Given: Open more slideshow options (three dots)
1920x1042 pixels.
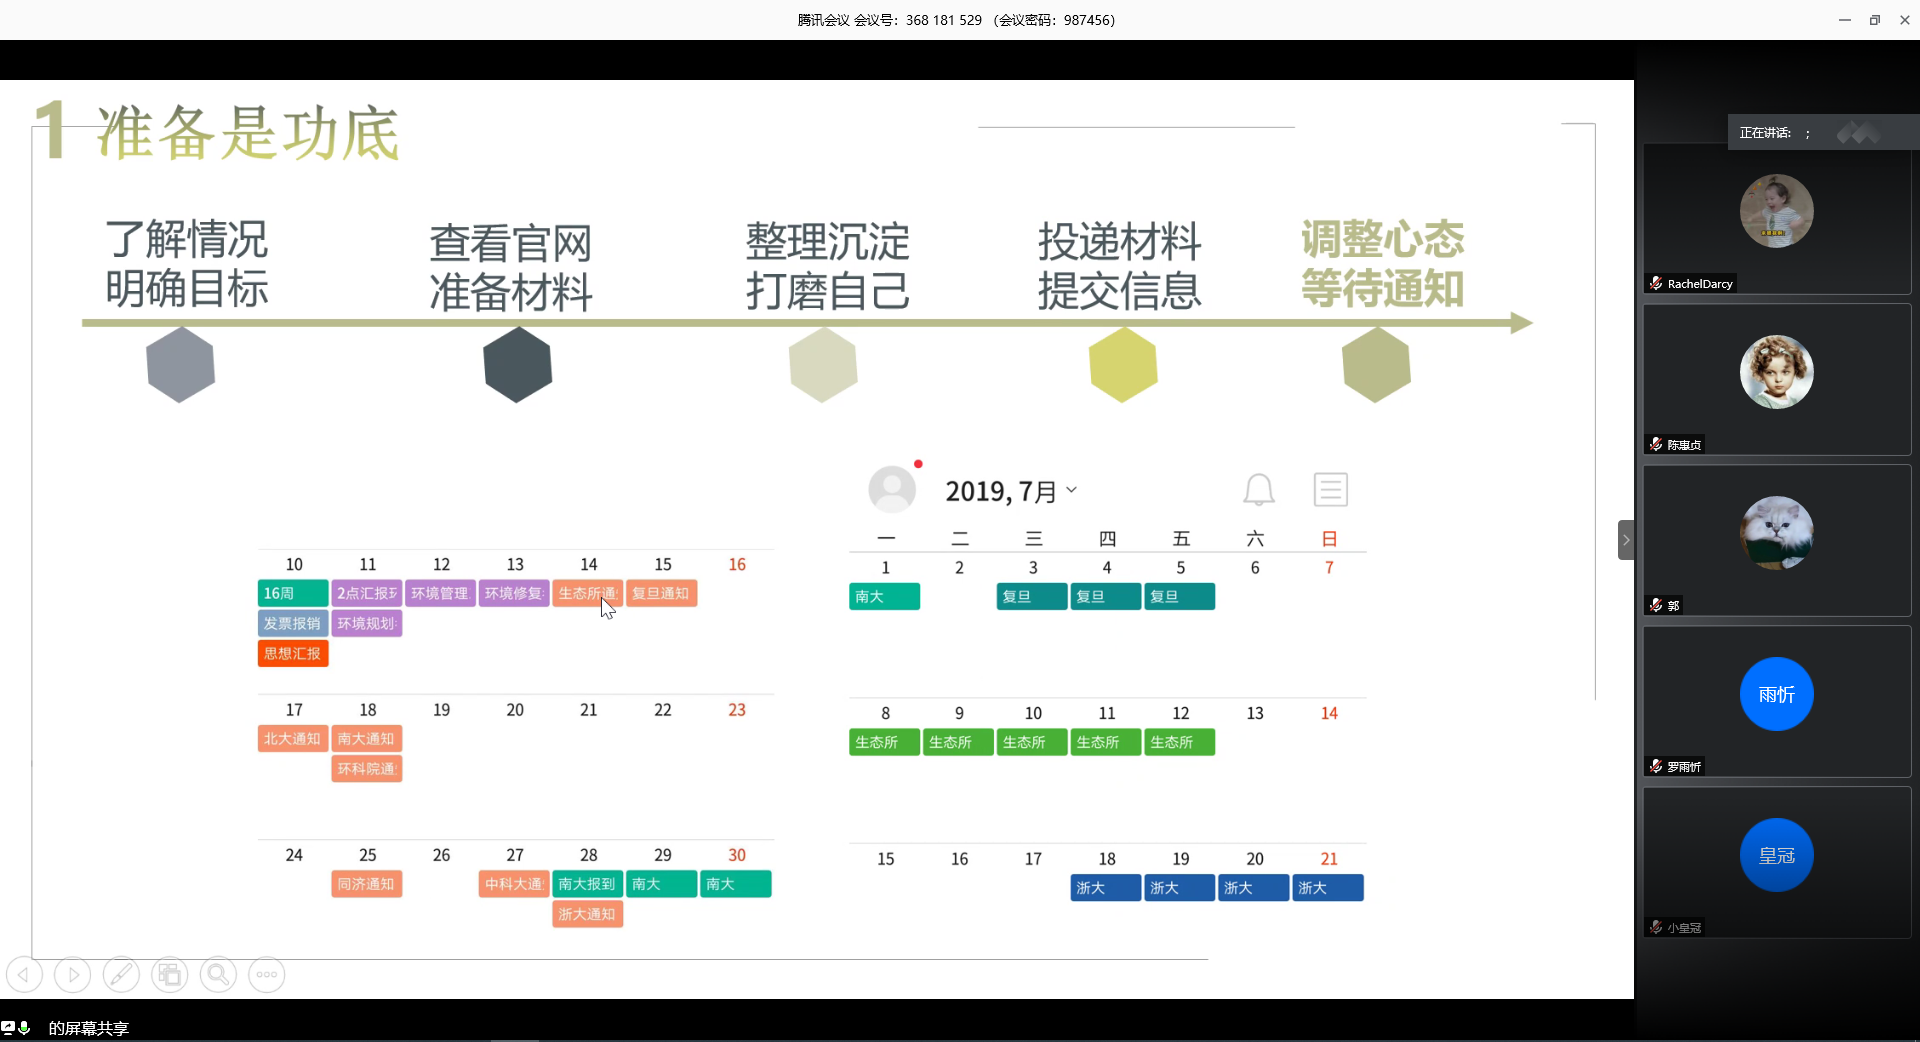Looking at the screenshot, I should tap(267, 974).
